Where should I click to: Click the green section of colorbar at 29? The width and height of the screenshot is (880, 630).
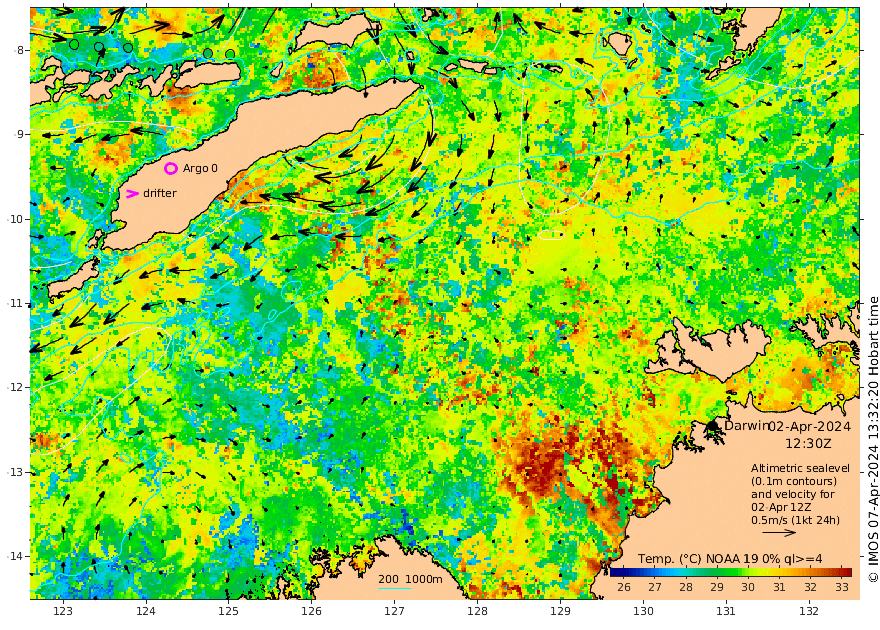pyautogui.click(x=717, y=572)
